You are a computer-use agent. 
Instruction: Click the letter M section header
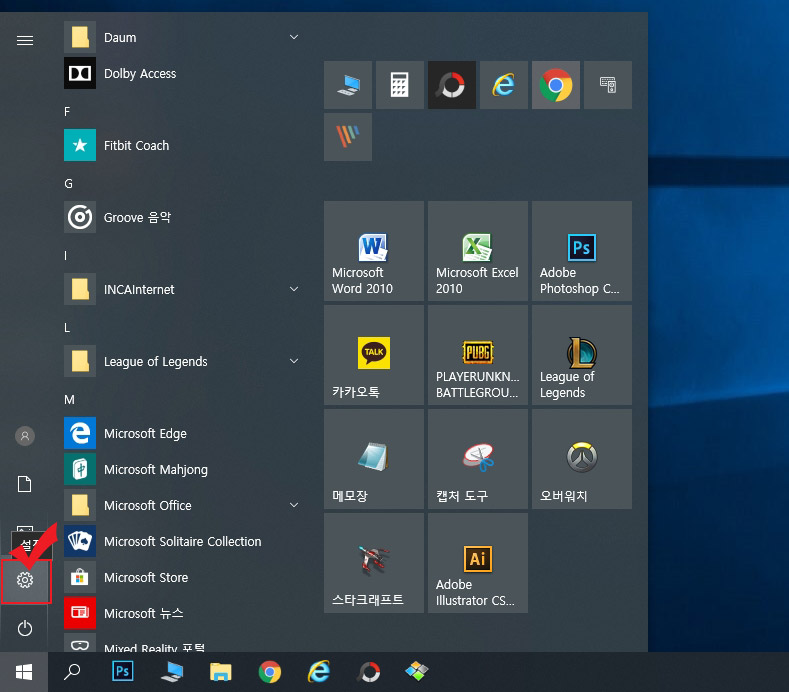(69, 400)
